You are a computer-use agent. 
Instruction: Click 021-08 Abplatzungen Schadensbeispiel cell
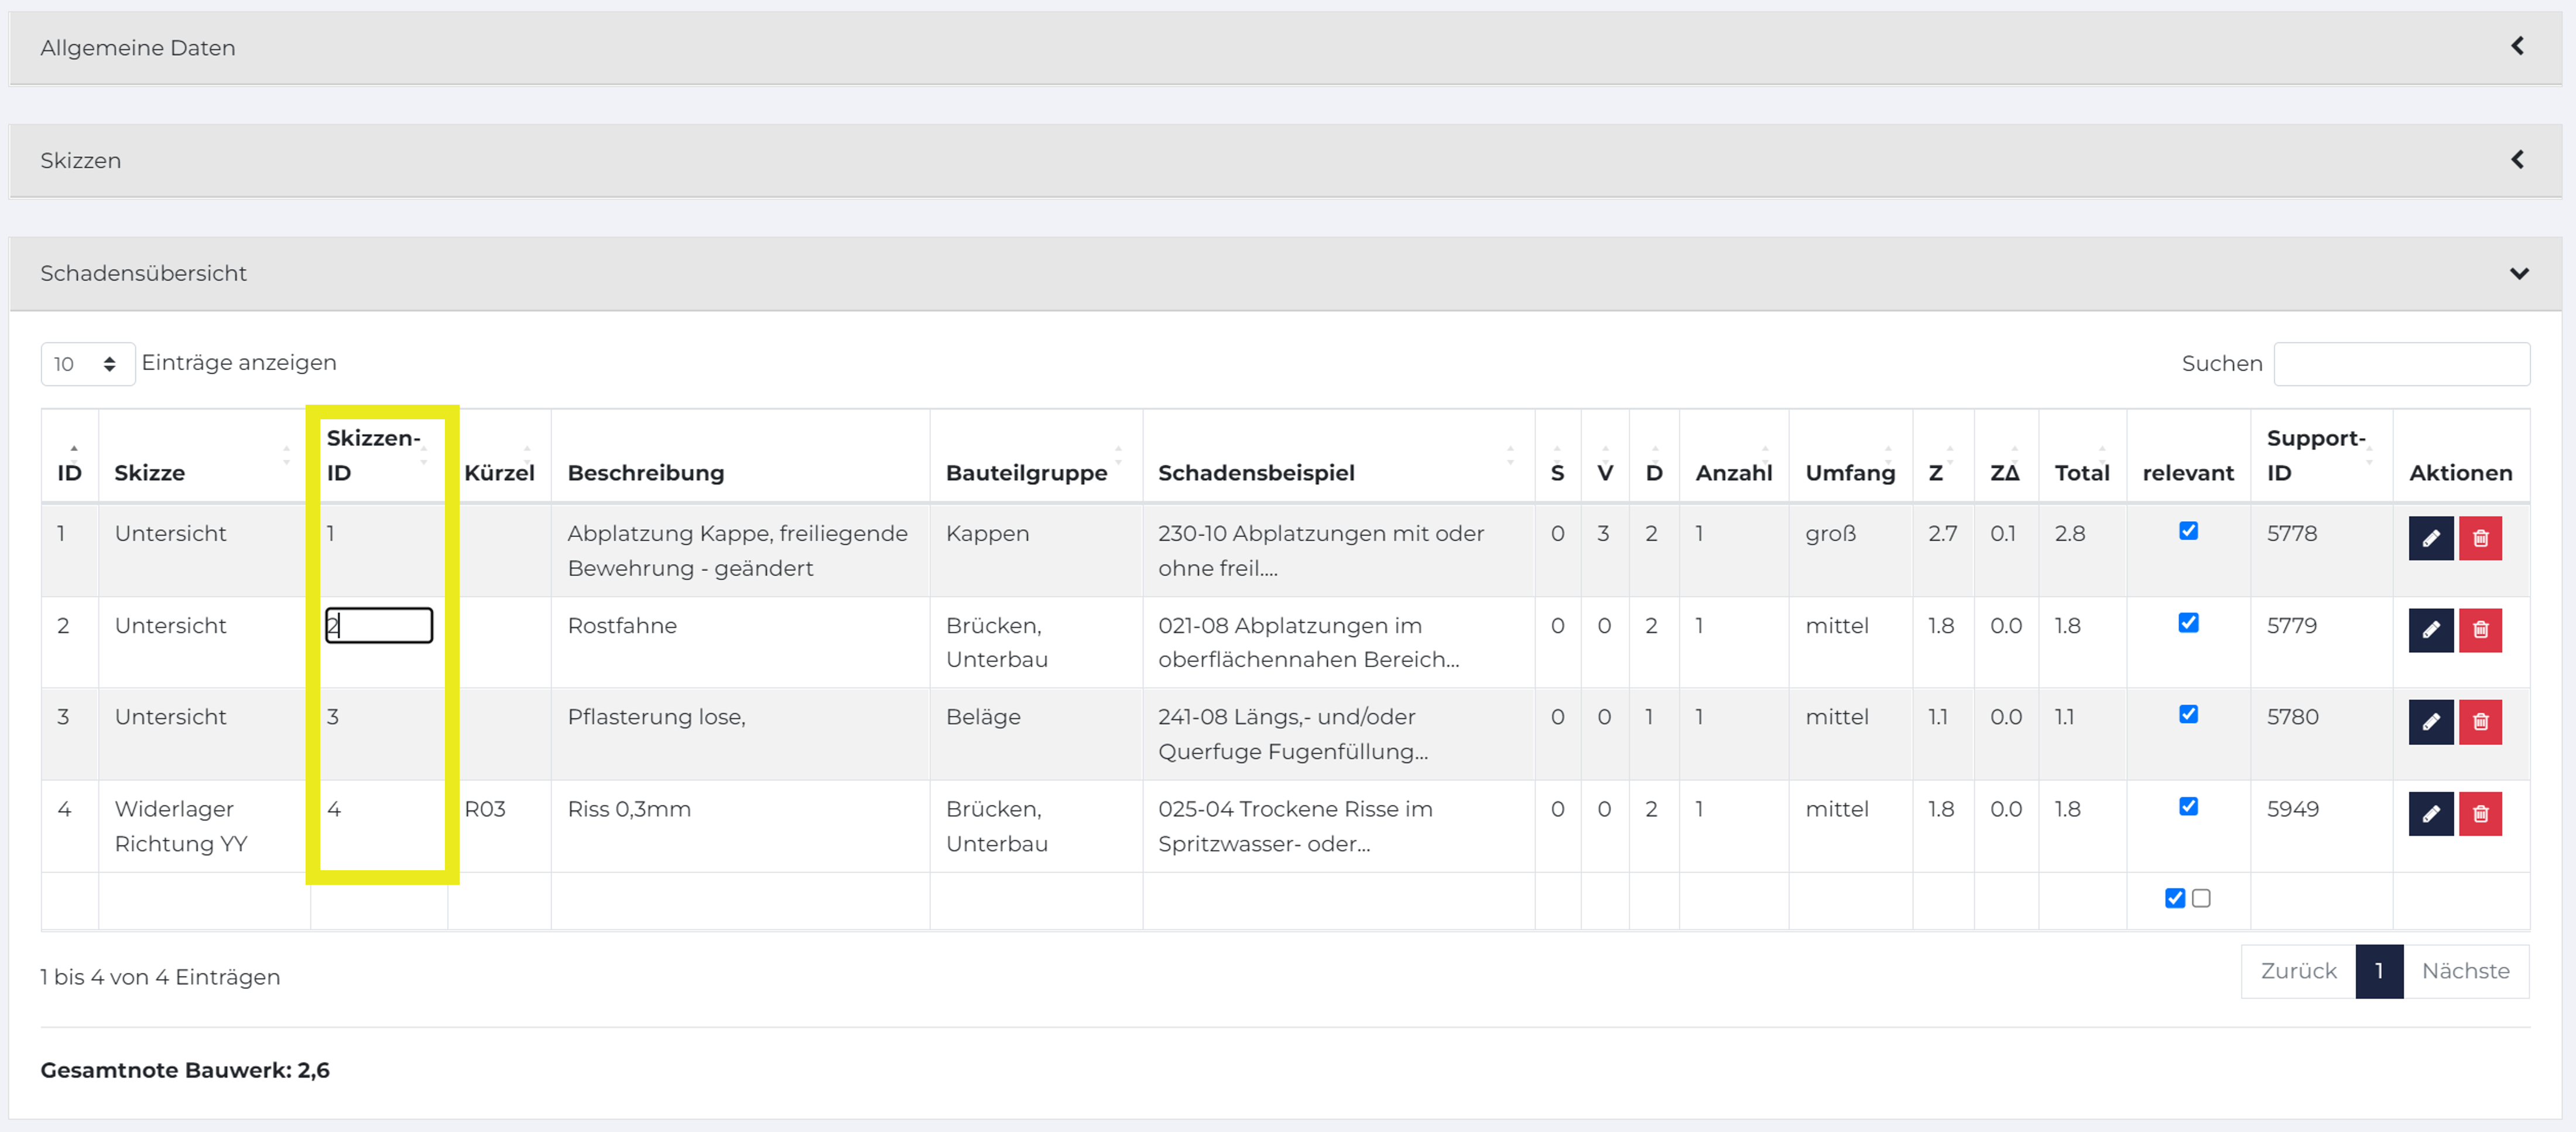point(1338,642)
